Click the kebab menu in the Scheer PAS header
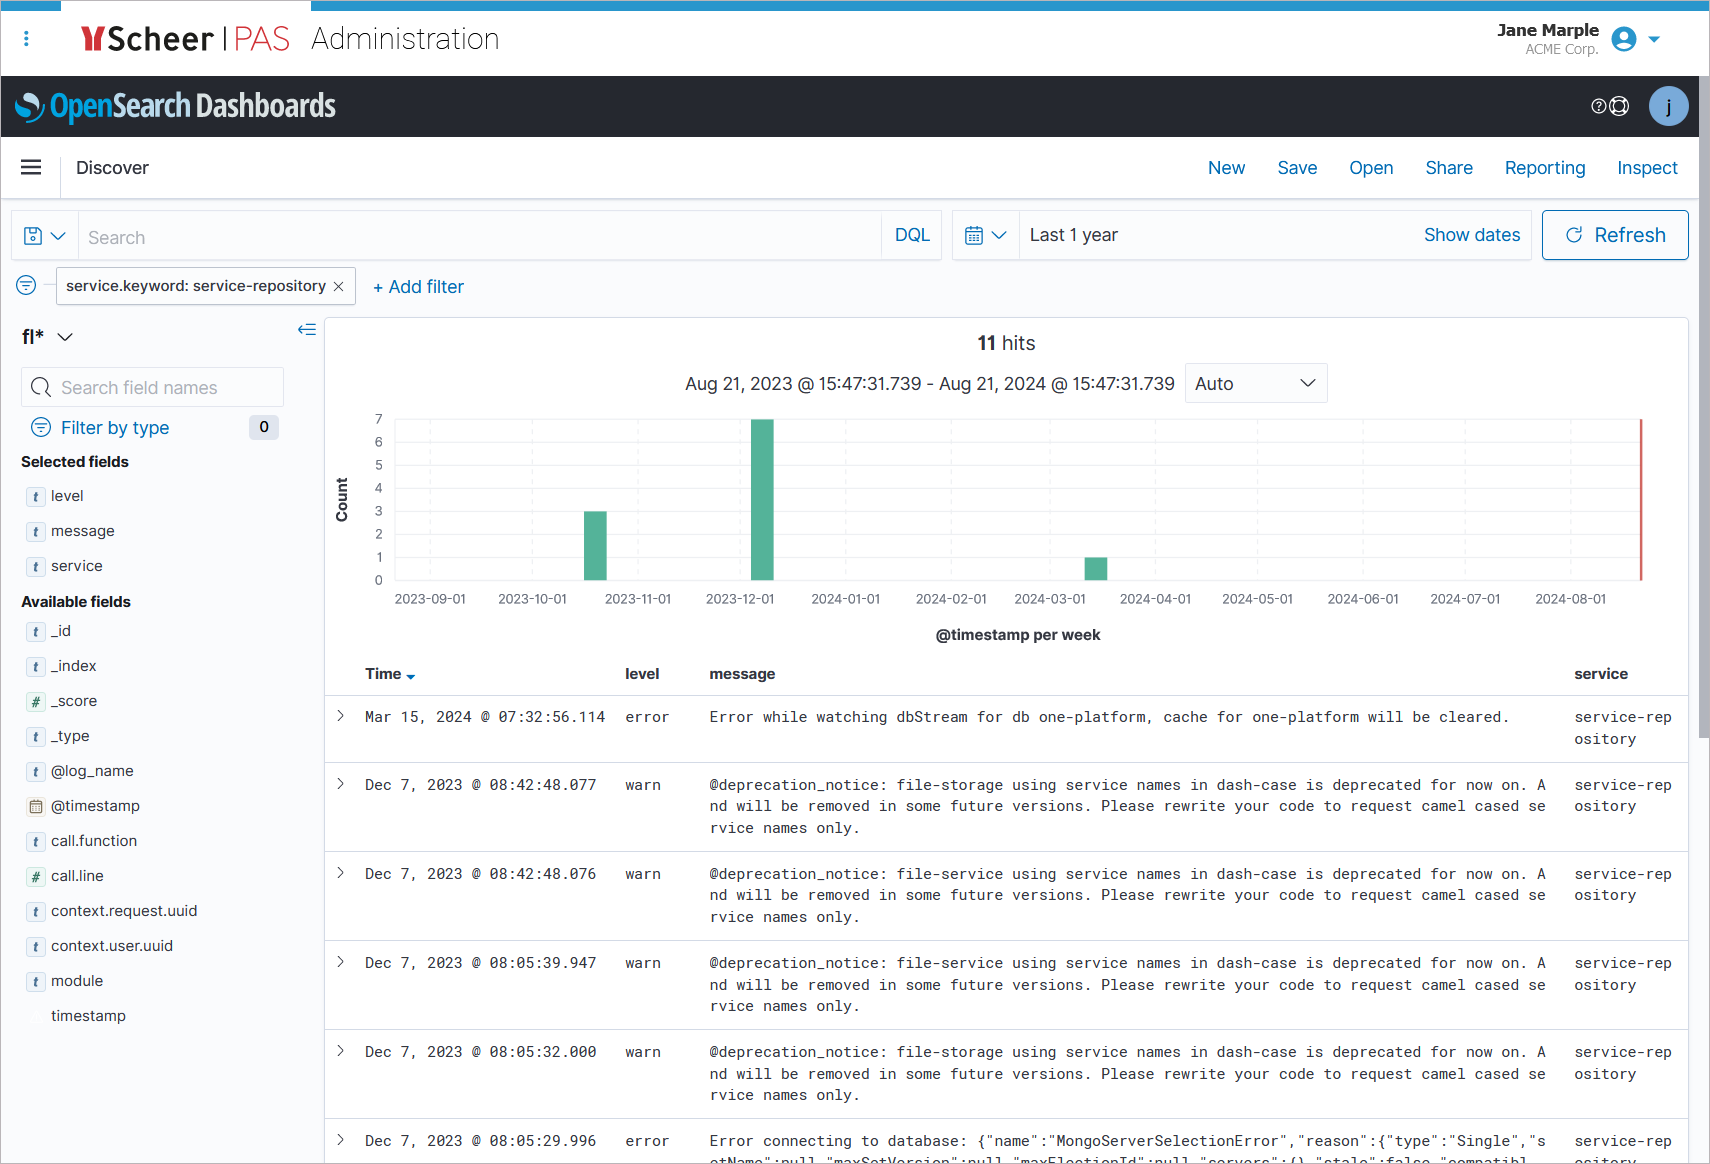Screen dimensions: 1710x1164 pyautogui.click(x=27, y=38)
